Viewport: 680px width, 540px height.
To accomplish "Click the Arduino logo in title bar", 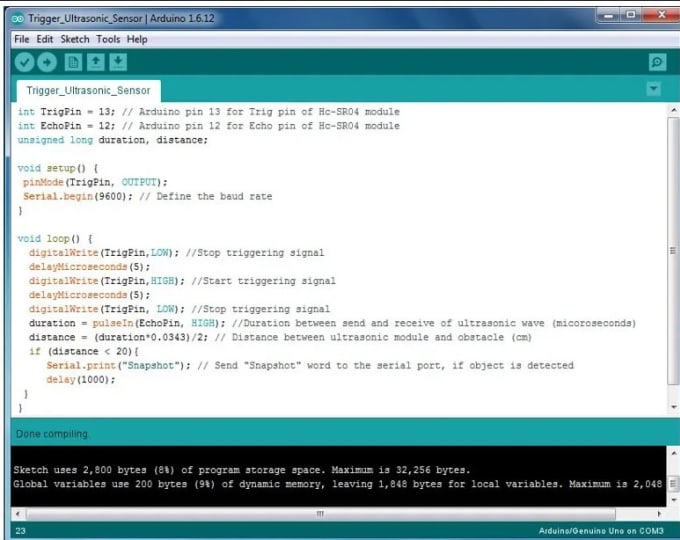I will [x=17, y=19].
